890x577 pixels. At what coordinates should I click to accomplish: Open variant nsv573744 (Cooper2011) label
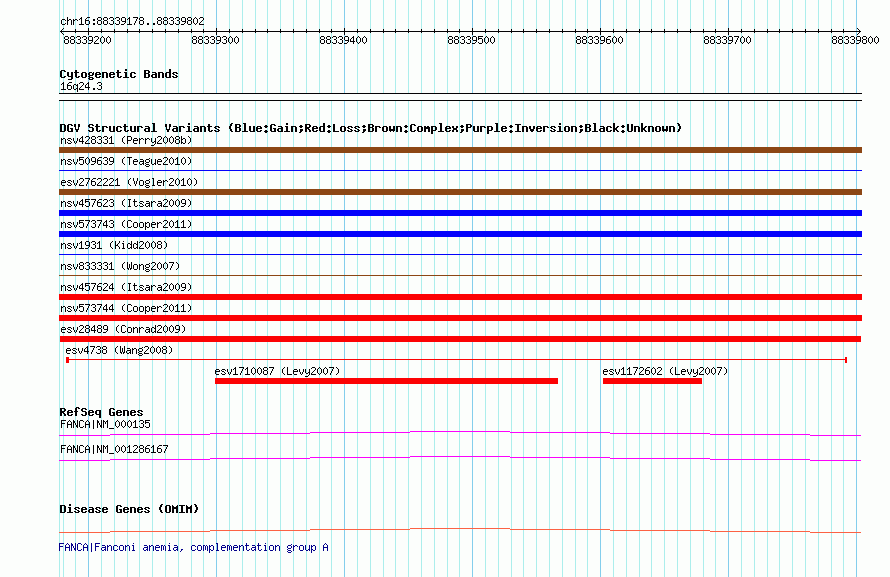(x=126, y=308)
